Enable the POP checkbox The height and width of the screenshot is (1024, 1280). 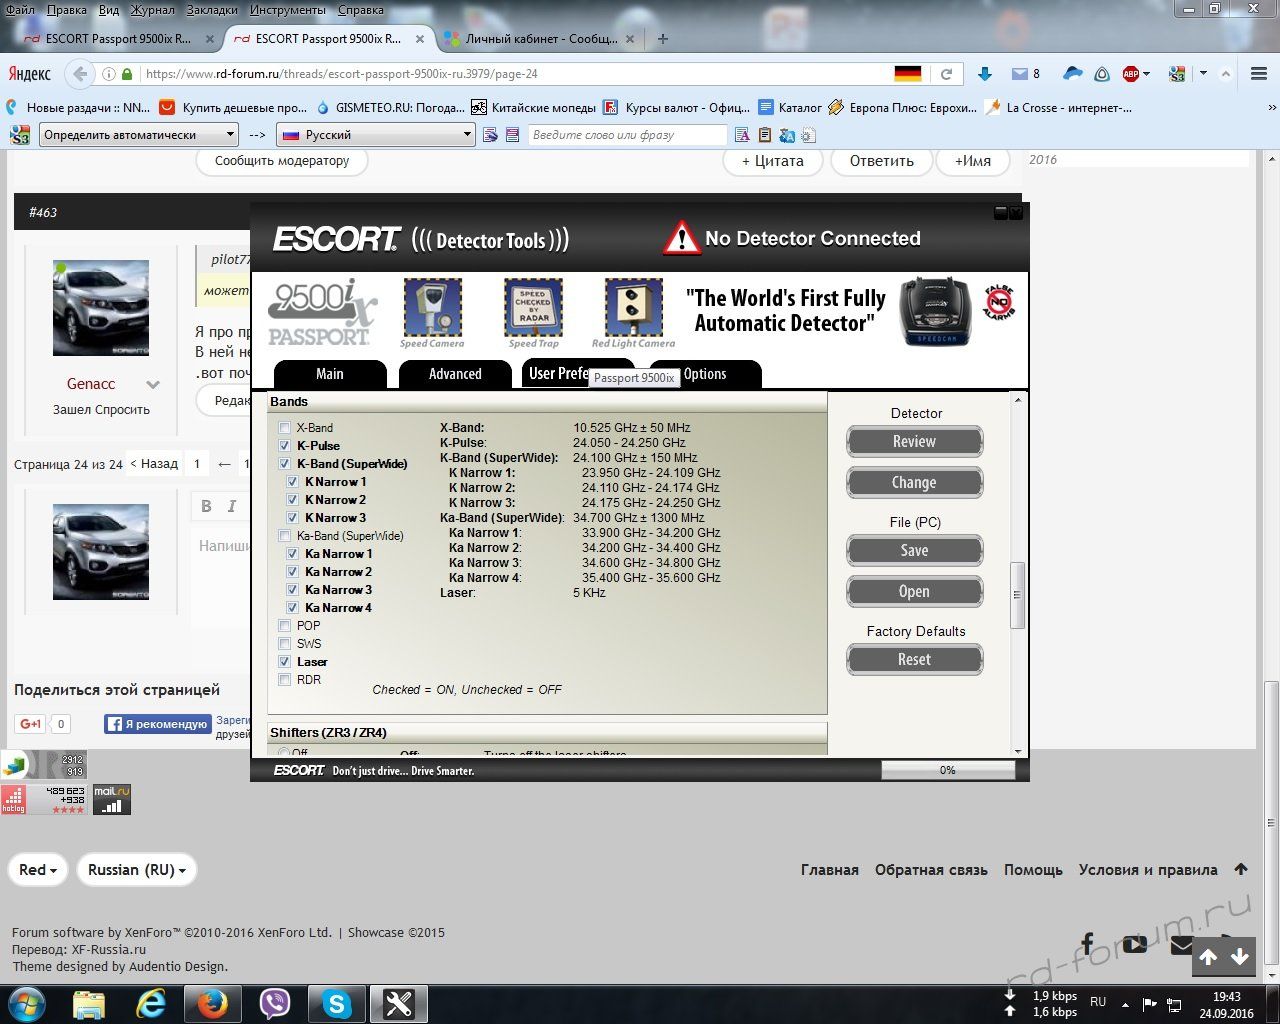pos(285,626)
